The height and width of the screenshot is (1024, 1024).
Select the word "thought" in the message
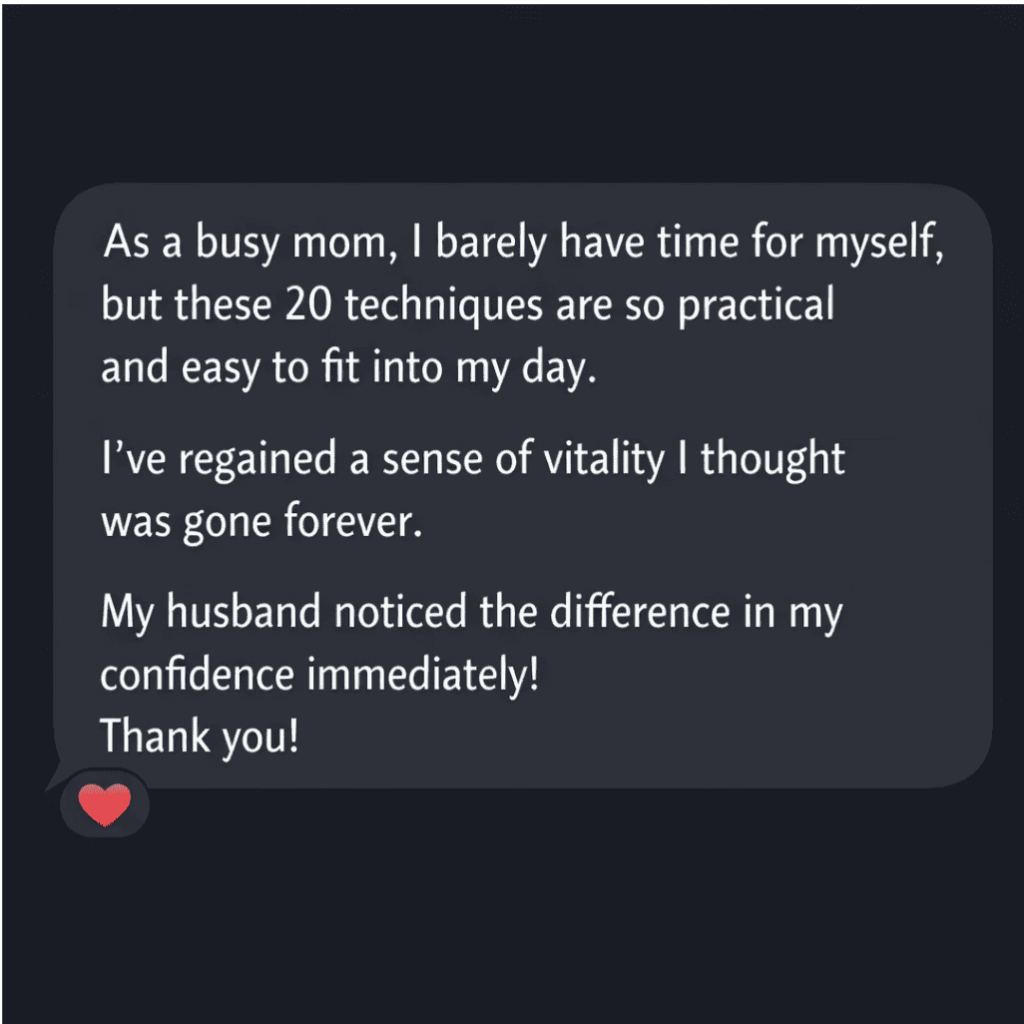coord(772,461)
